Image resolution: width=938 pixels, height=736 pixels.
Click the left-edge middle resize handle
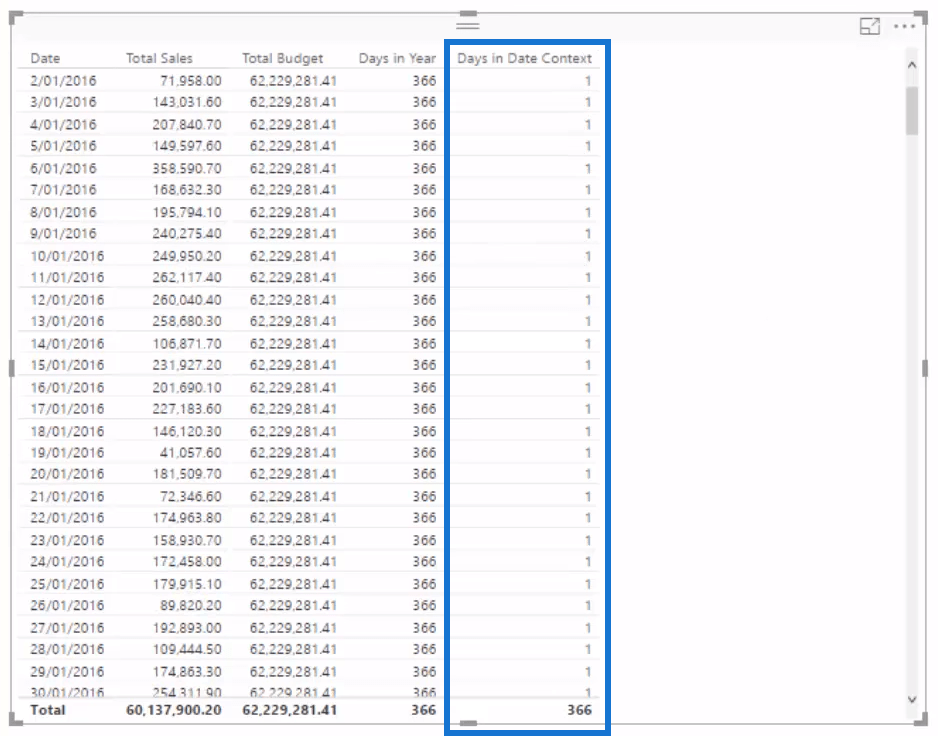point(12,368)
